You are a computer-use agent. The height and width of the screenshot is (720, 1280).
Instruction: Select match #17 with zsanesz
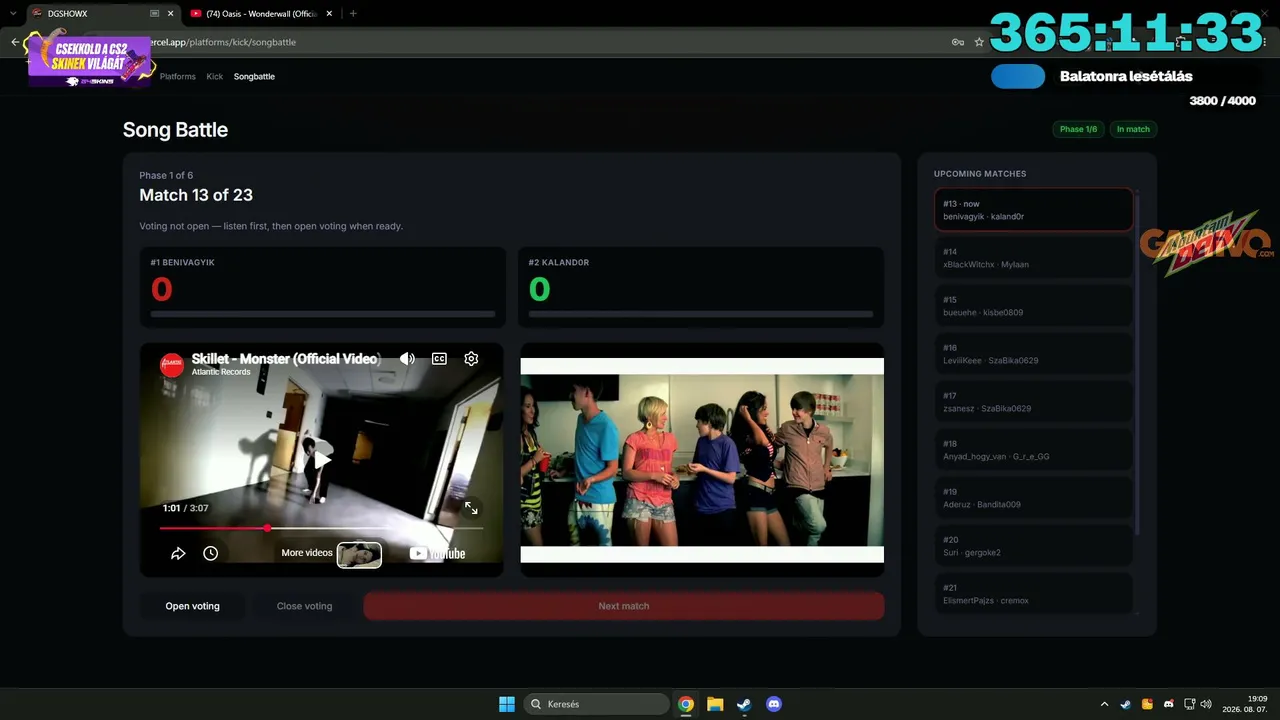pos(1033,402)
